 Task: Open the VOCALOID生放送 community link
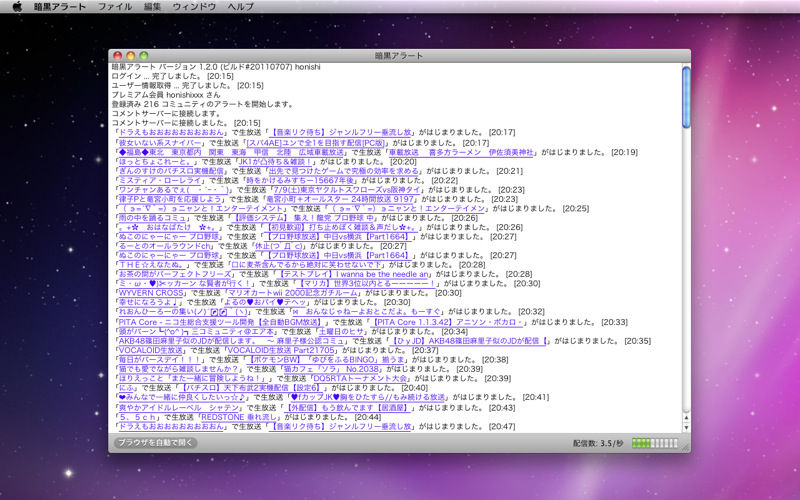pos(151,351)
